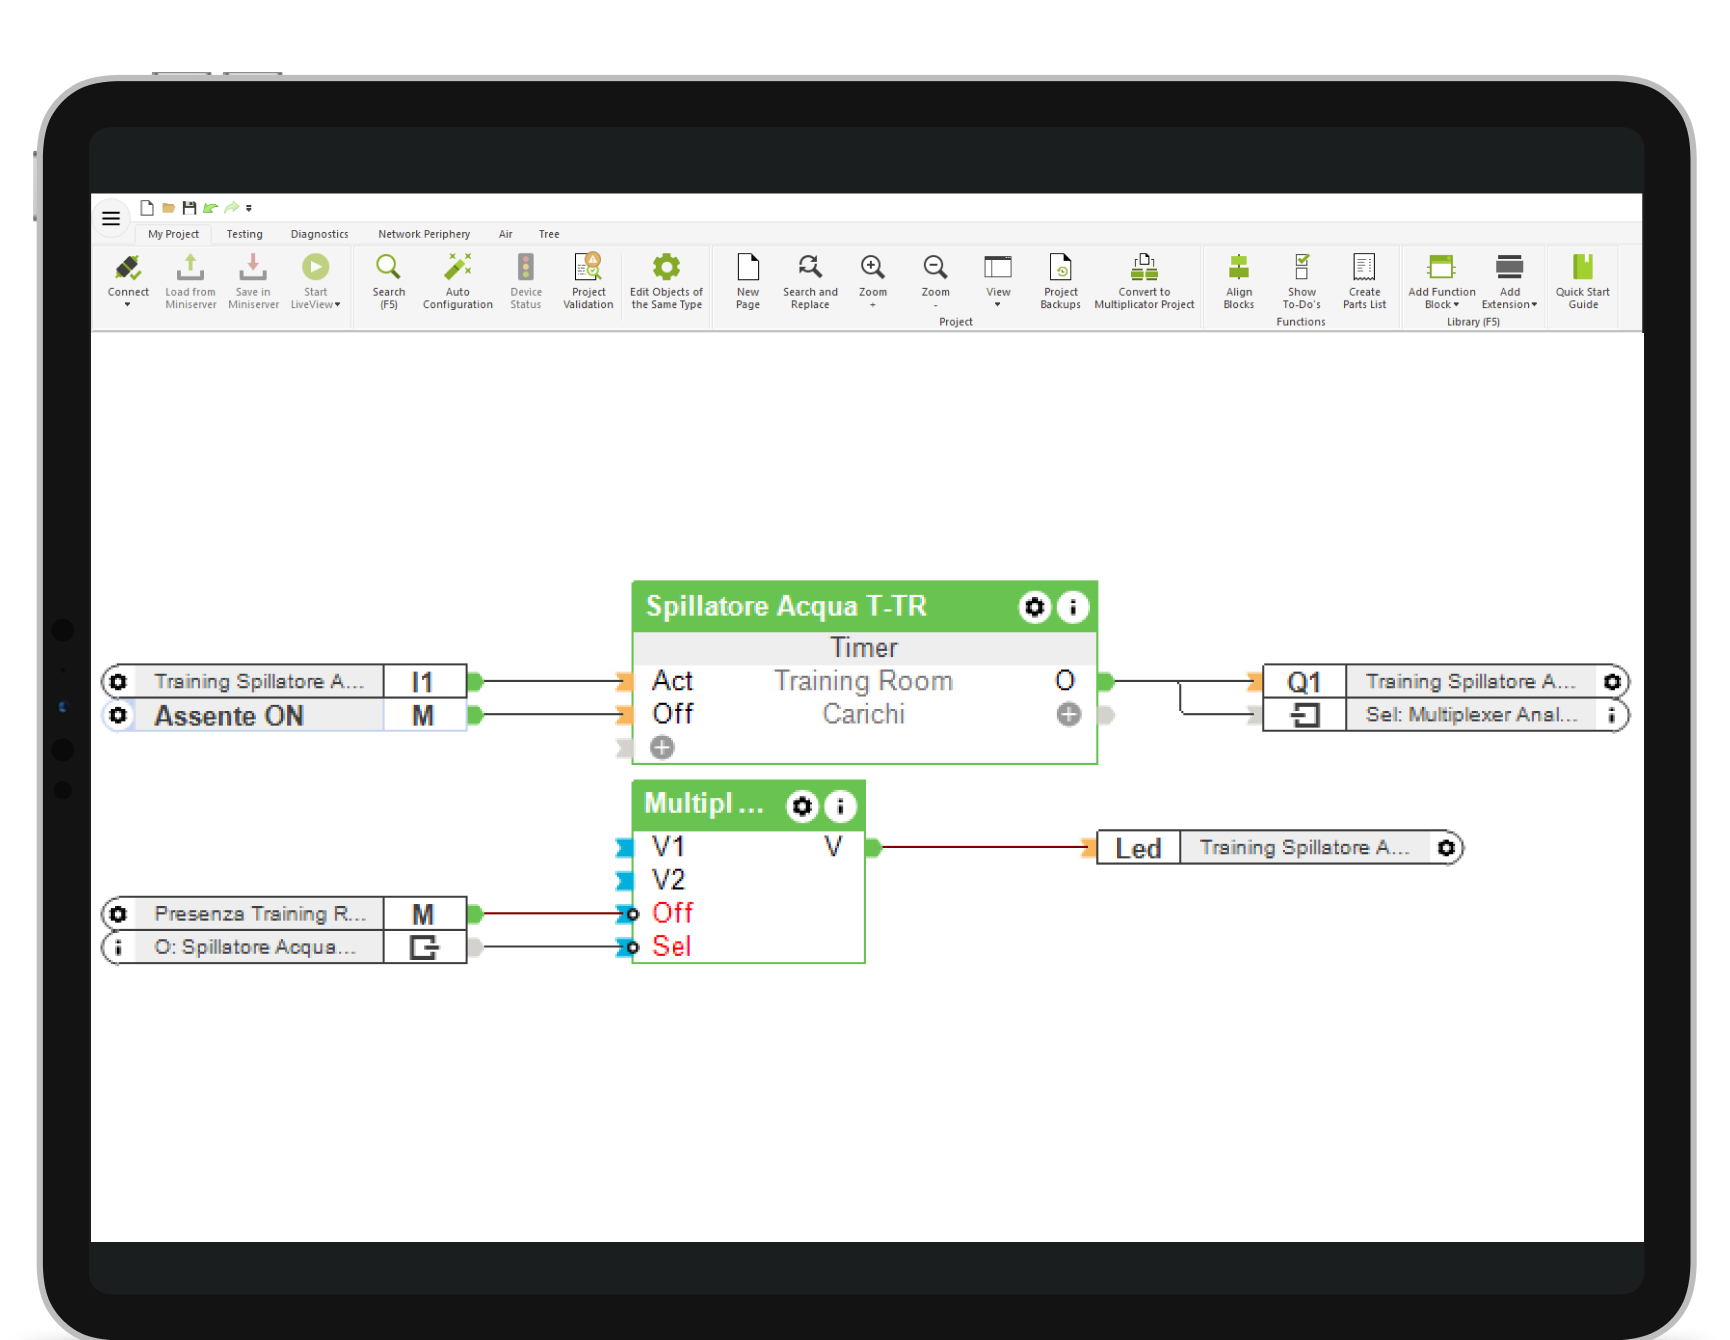The image size is (1730, 1340).
Task: Toggle Show To-Do's checklist option
Action: (x=1301, y=267)
